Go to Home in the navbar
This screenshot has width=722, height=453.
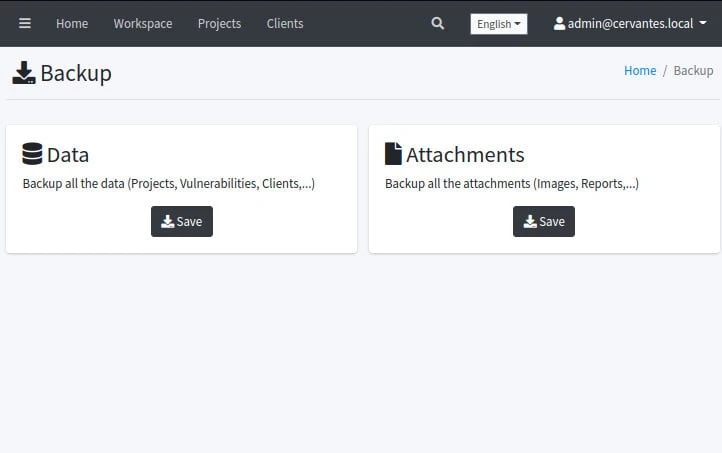(x=72, y=23)
